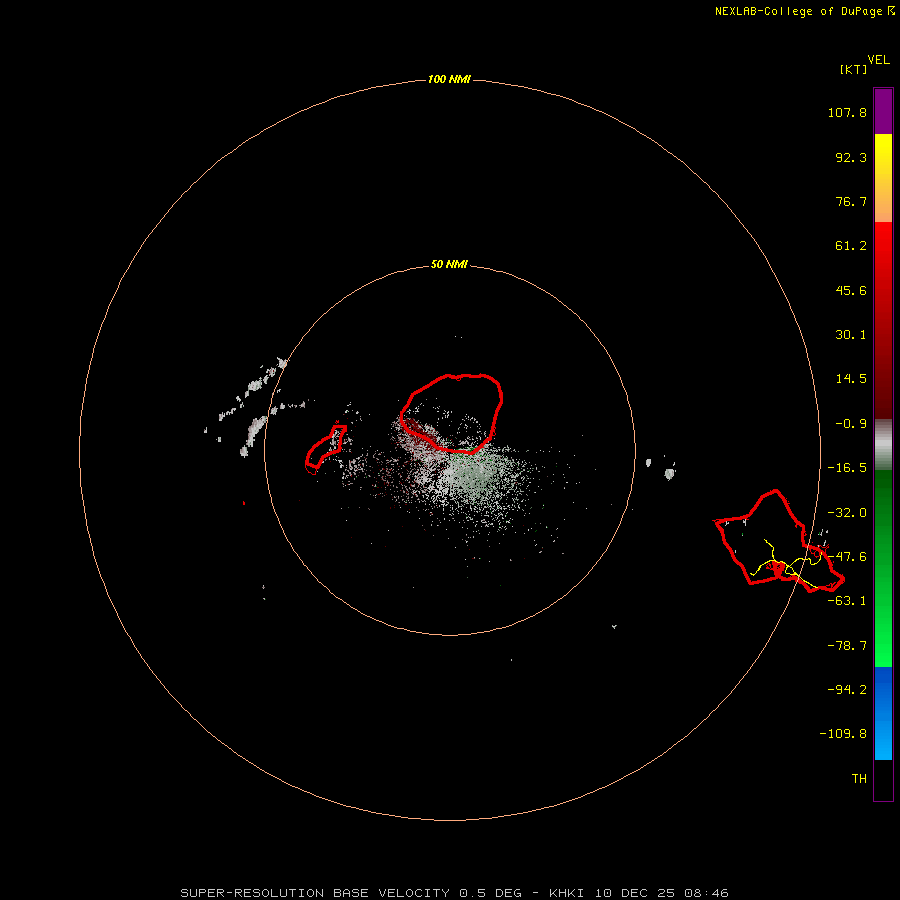Click the -0.9 legend value
This screenshot has height=900, width=900.
tap(851, 424)
